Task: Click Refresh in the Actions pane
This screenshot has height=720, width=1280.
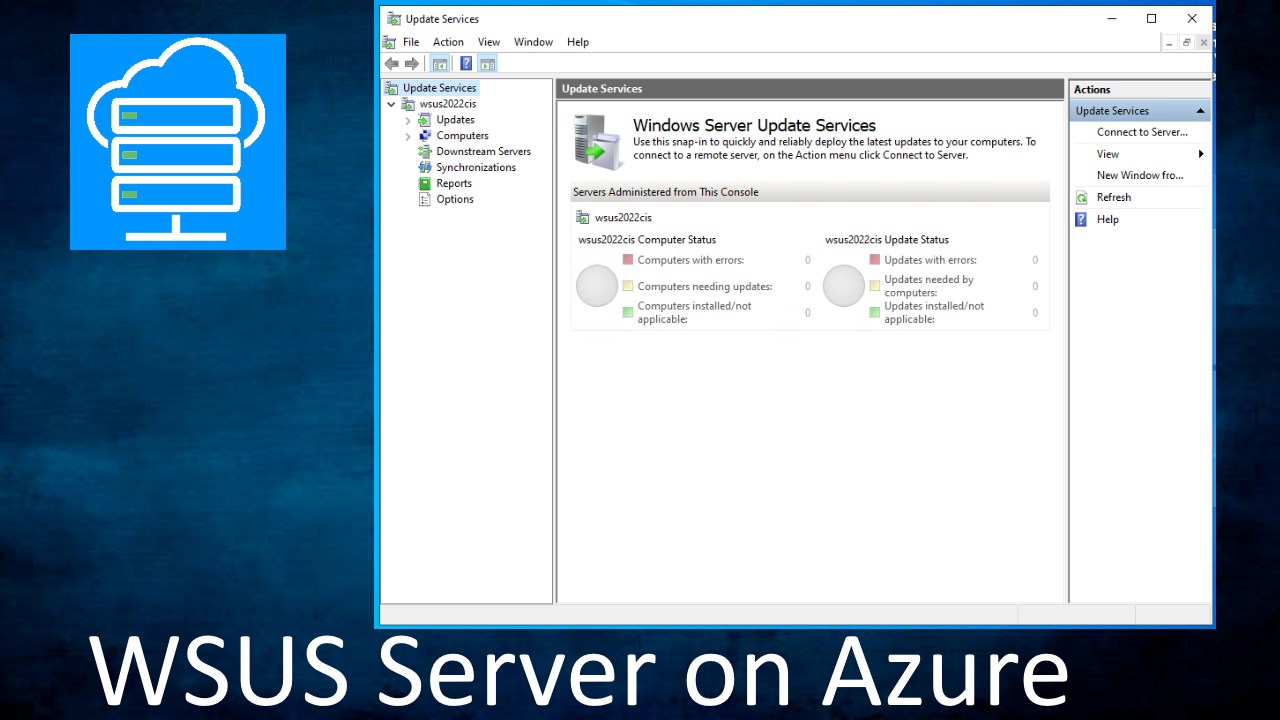Action: (1114, 198)
